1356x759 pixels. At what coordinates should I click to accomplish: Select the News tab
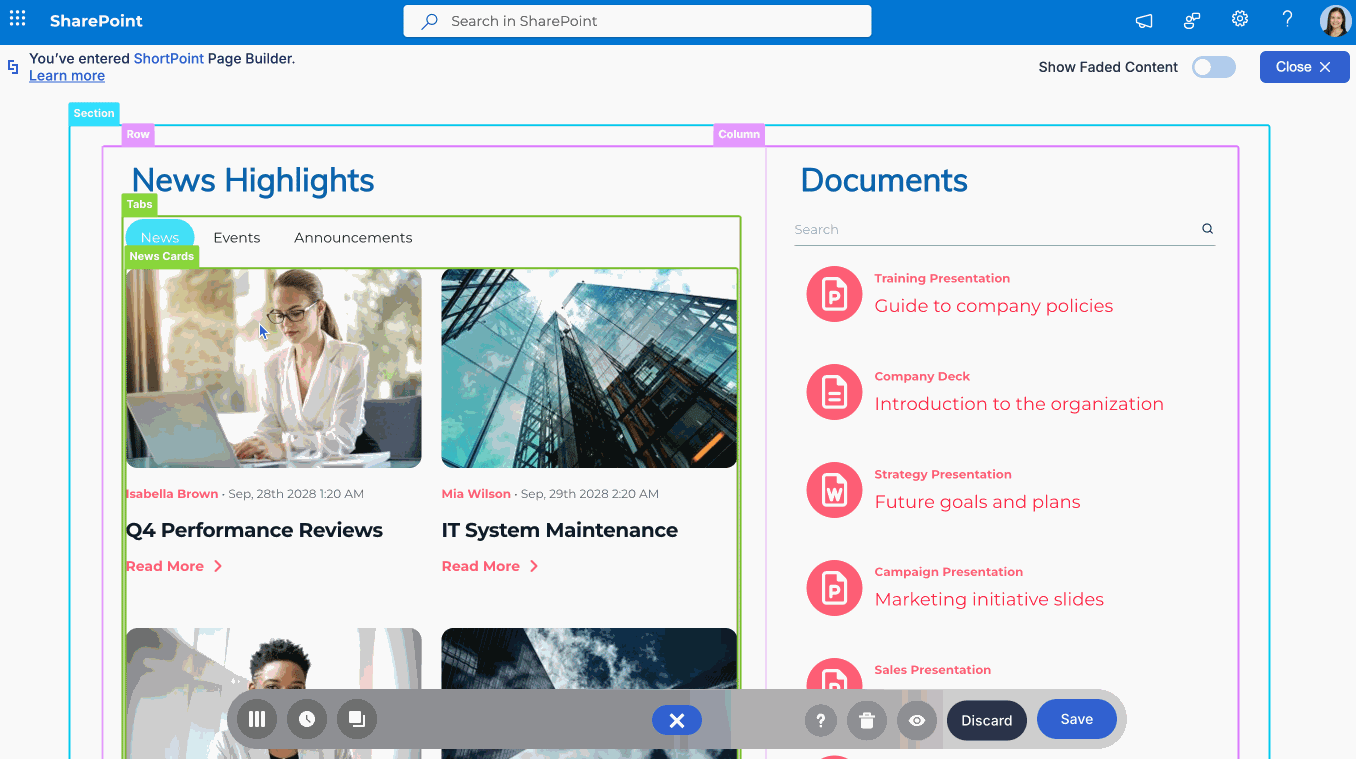click(160, 237)
